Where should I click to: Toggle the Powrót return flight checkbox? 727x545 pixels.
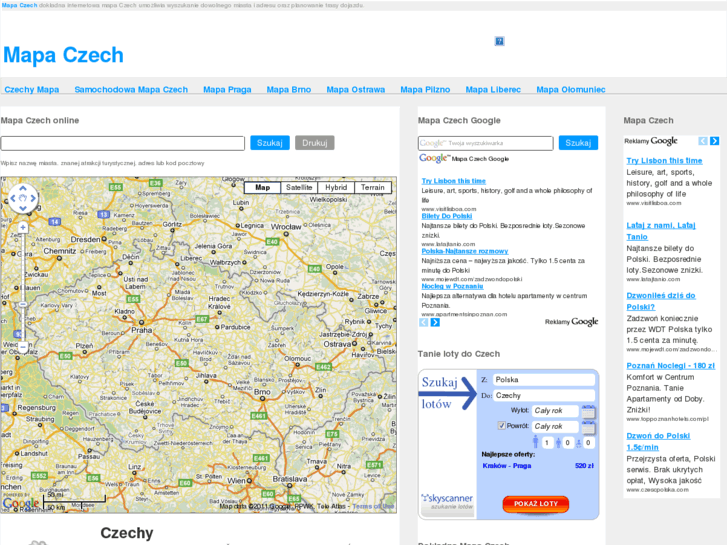tap(501, 425)
